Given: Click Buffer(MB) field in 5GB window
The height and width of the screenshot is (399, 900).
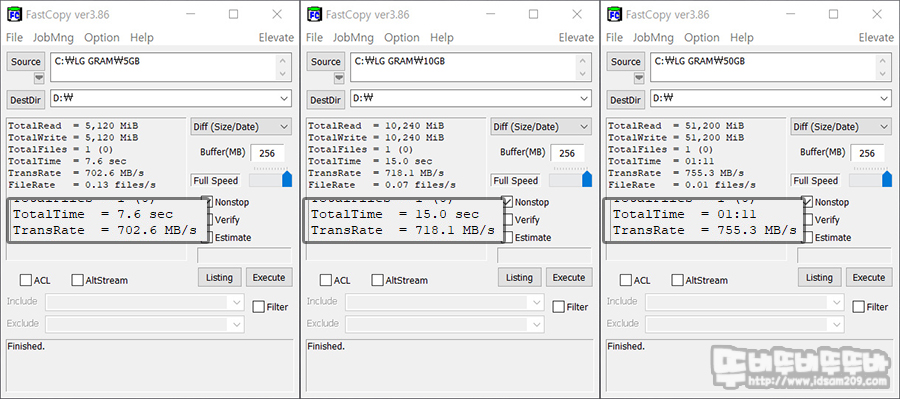Looking at the screenshot, I should coord(267,153).
